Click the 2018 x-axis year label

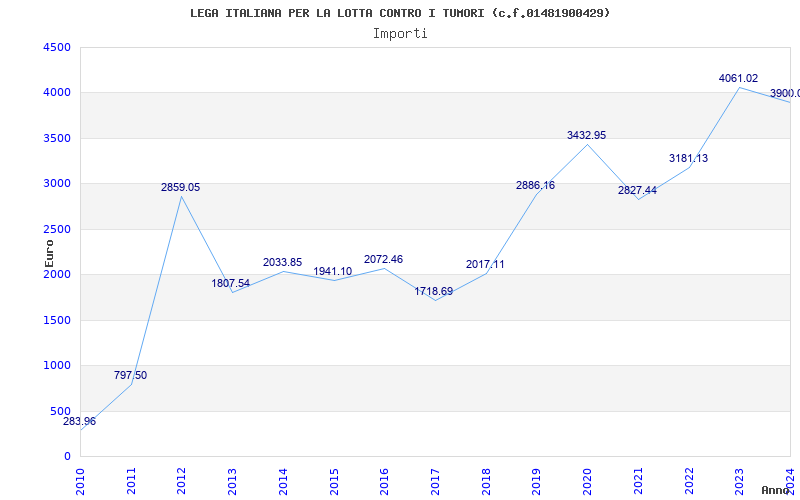[x=486, y=482]
